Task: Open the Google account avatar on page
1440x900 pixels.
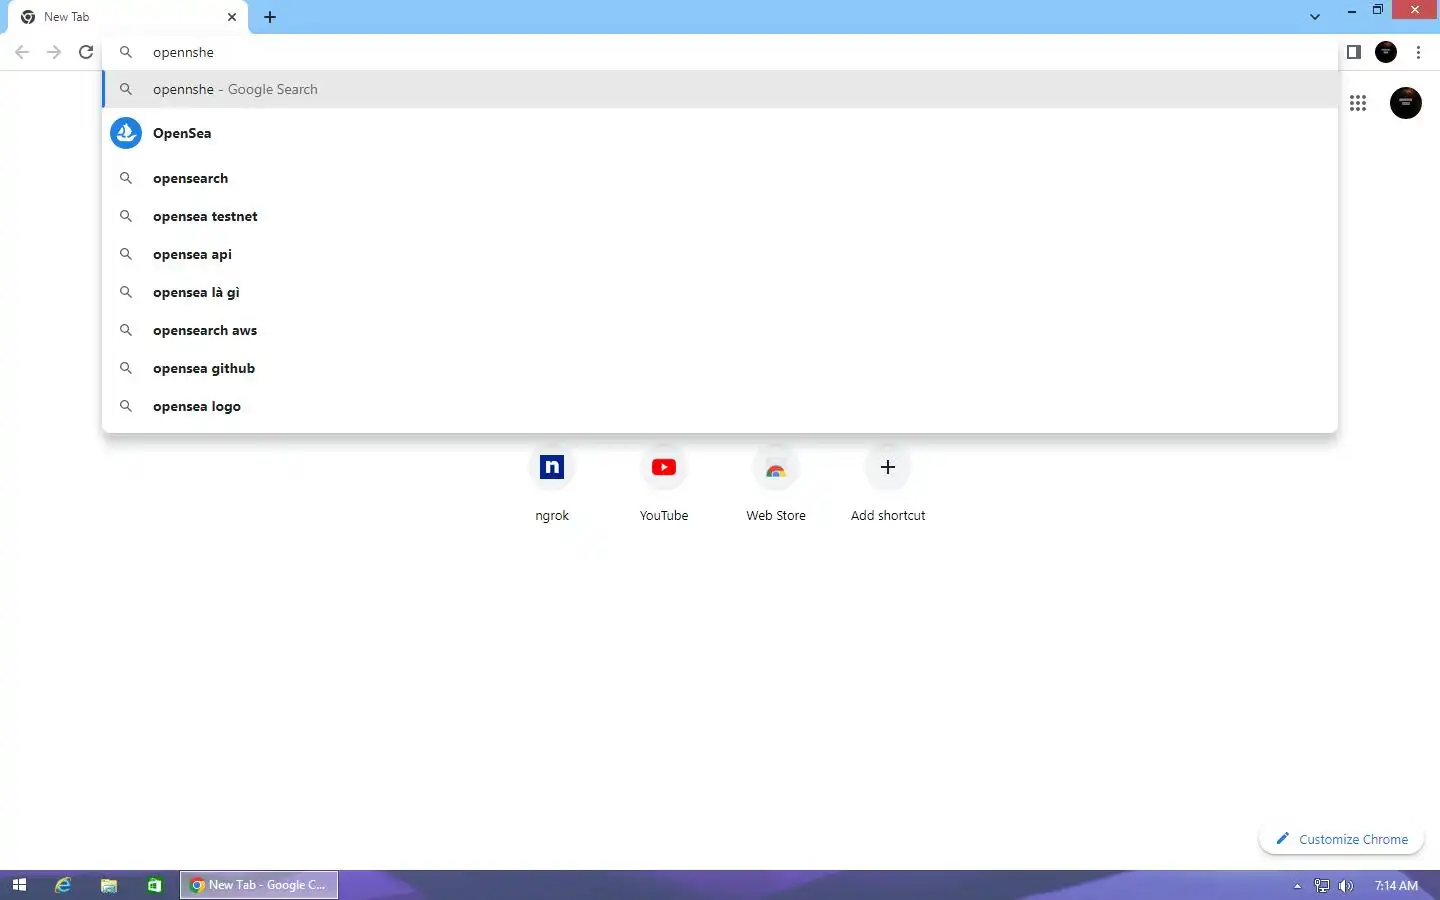Action: pos(1406,103)
